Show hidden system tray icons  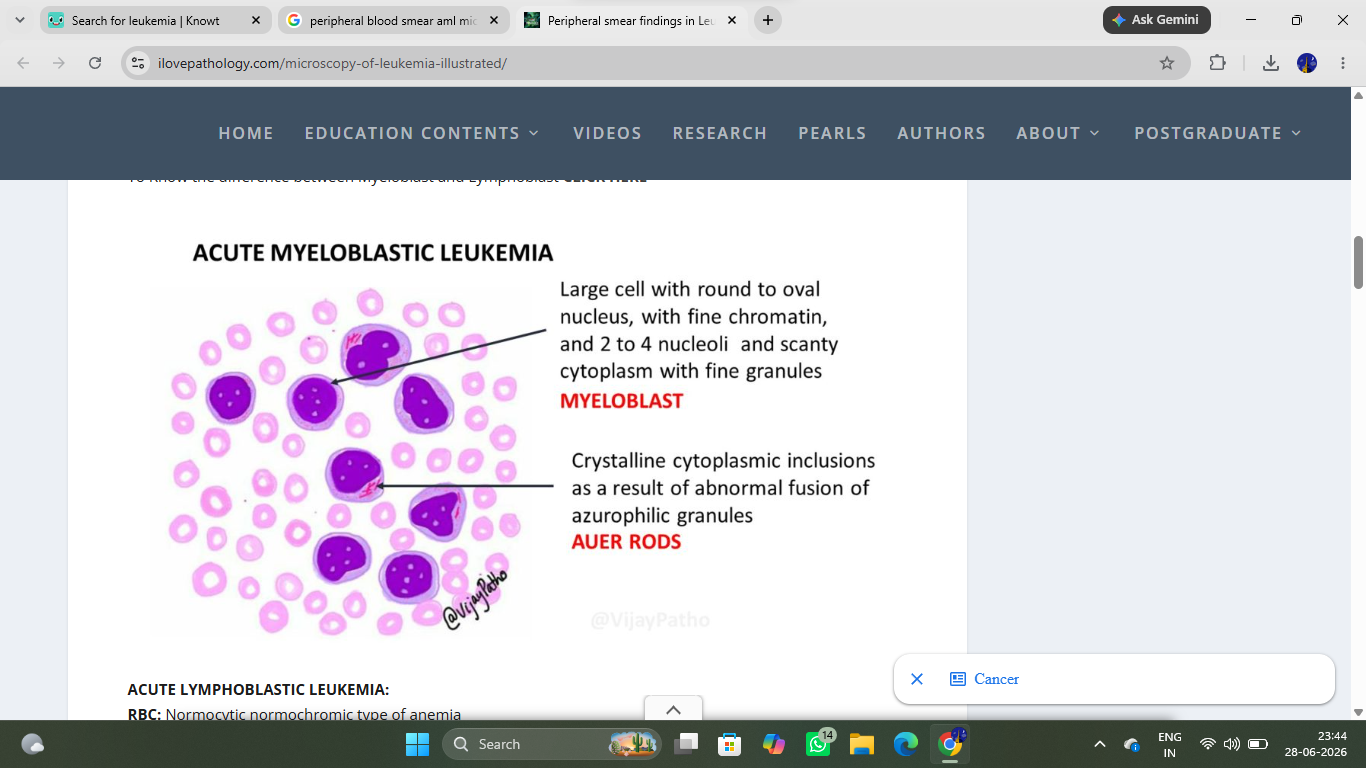click(1100, 744)
